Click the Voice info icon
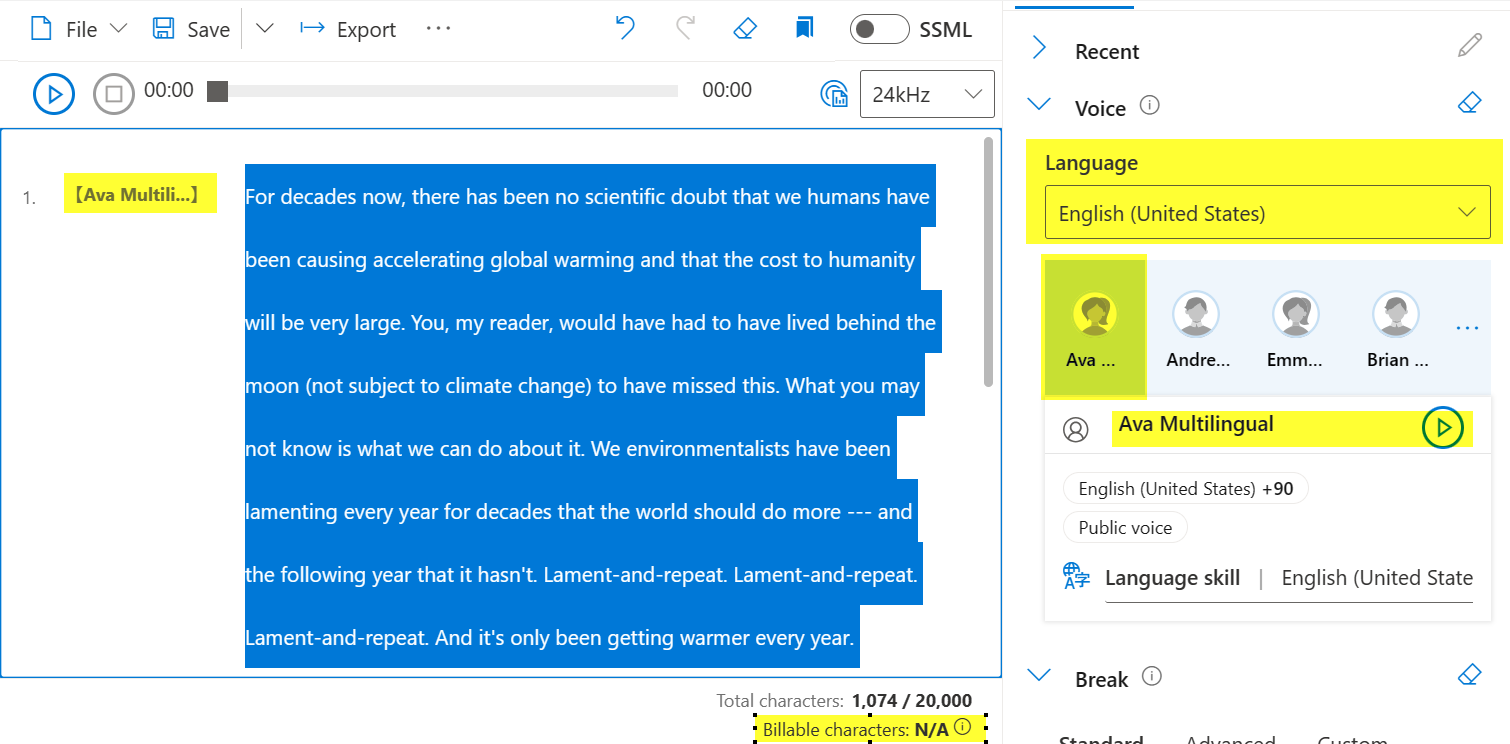Viewport: 1510px width, 744px height. pyautogui.click(x=1150, y=104)
